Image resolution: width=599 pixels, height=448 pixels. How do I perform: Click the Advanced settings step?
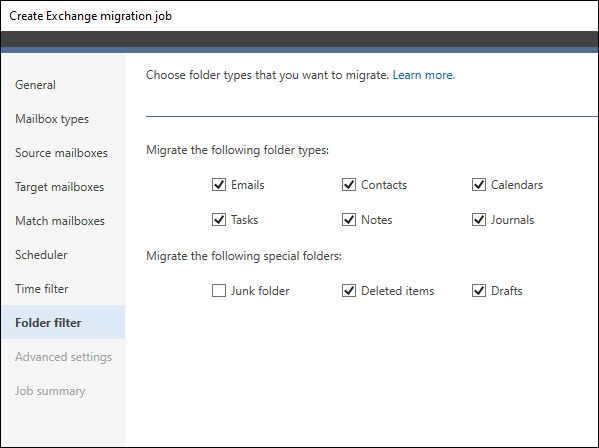63,357
